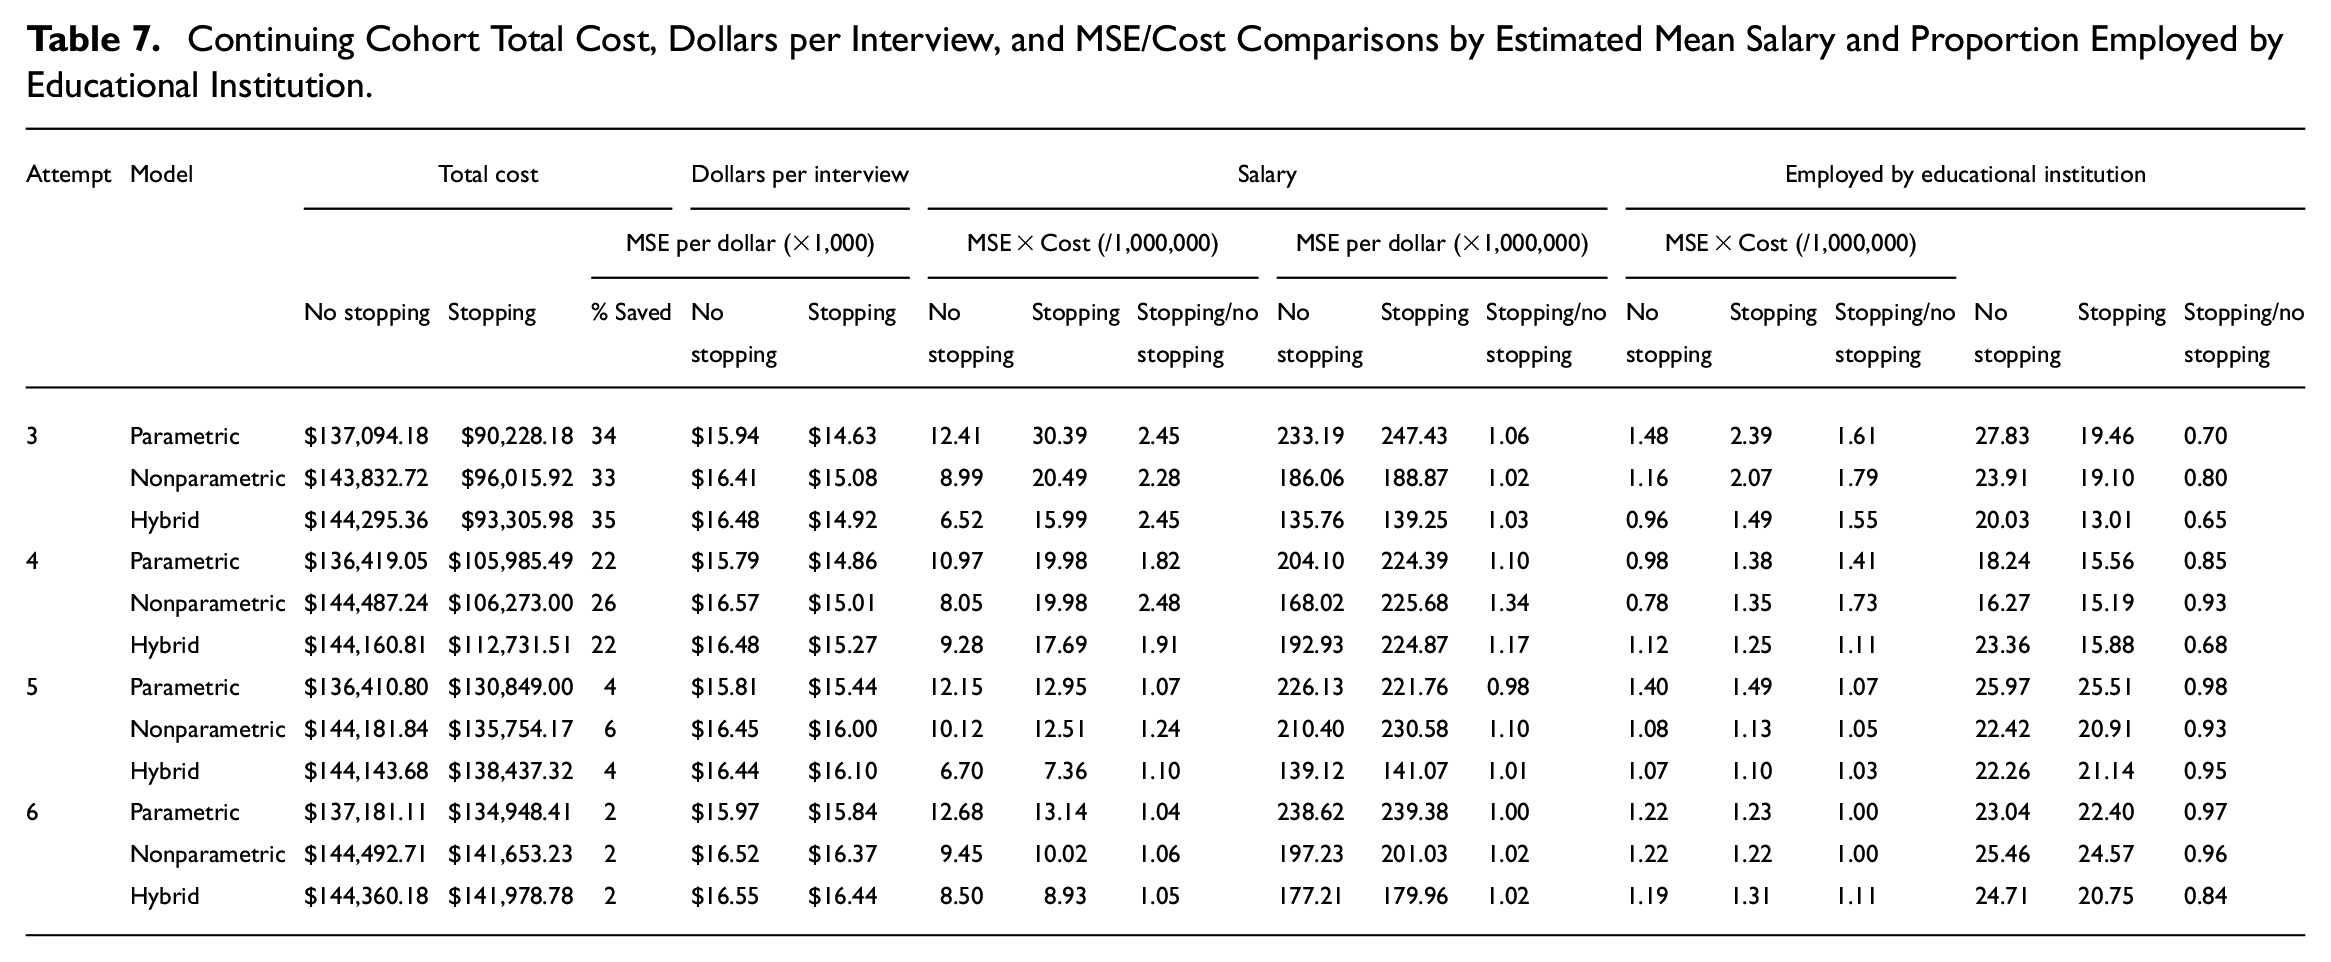The width and height of the screenshot is (2331, 962).
Task: Click the $141,978.78 stopping cost cell
Action: pos(511,896)
